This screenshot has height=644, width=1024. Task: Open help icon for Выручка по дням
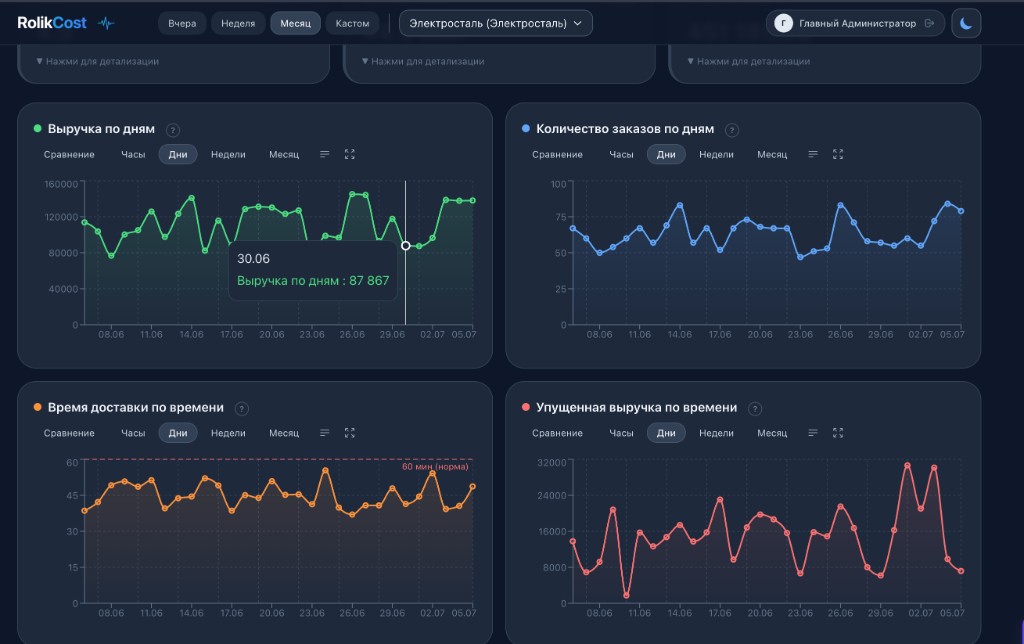pyautogui.click(x=172, y=130)
